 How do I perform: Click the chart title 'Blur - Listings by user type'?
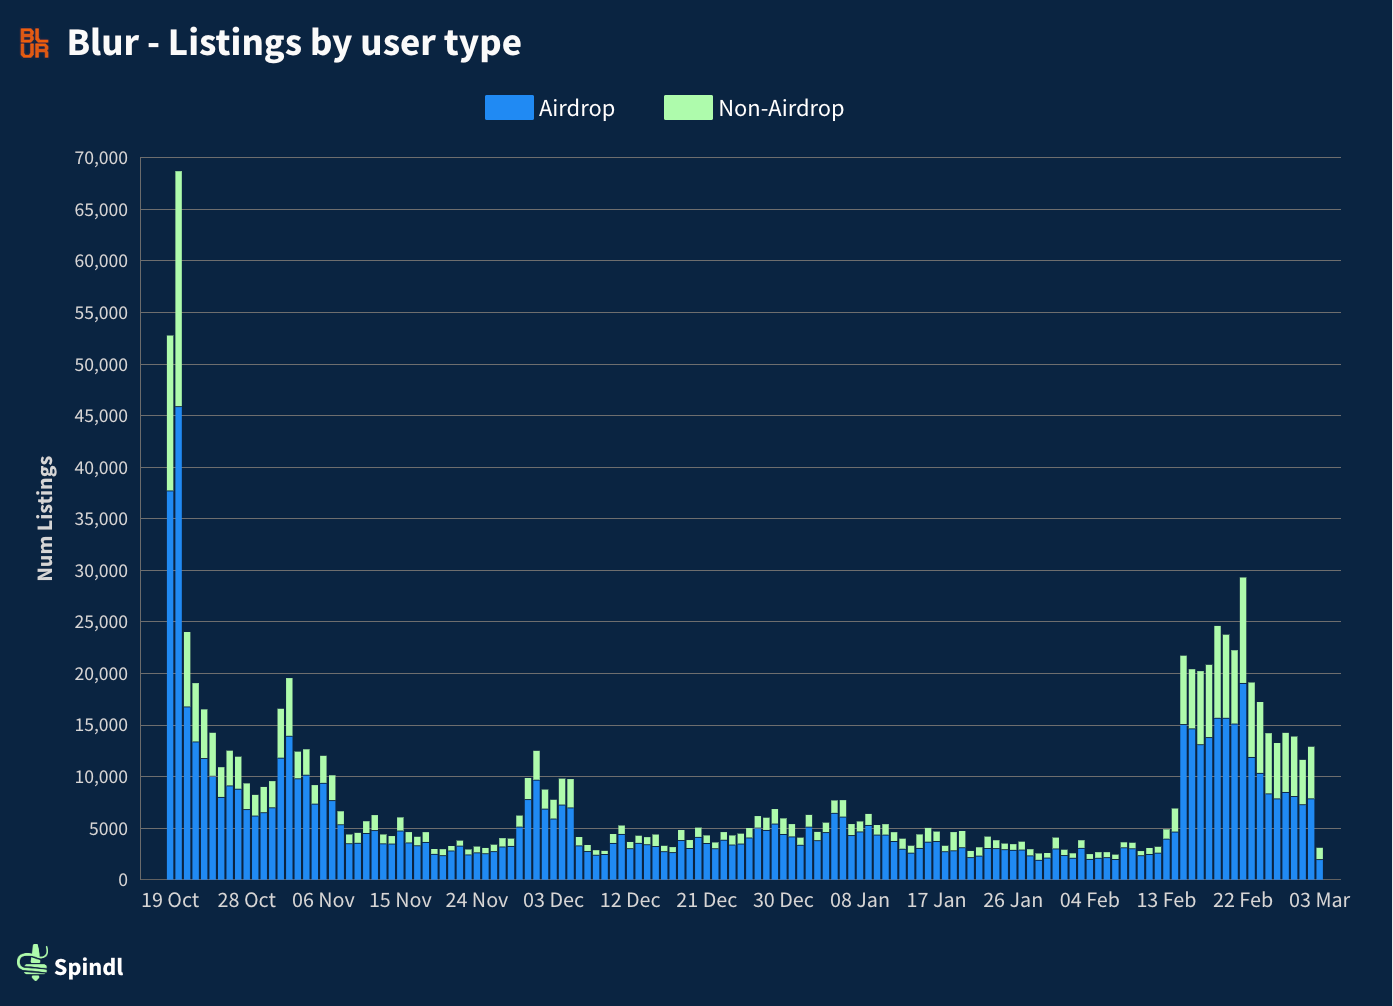[294, 42]
